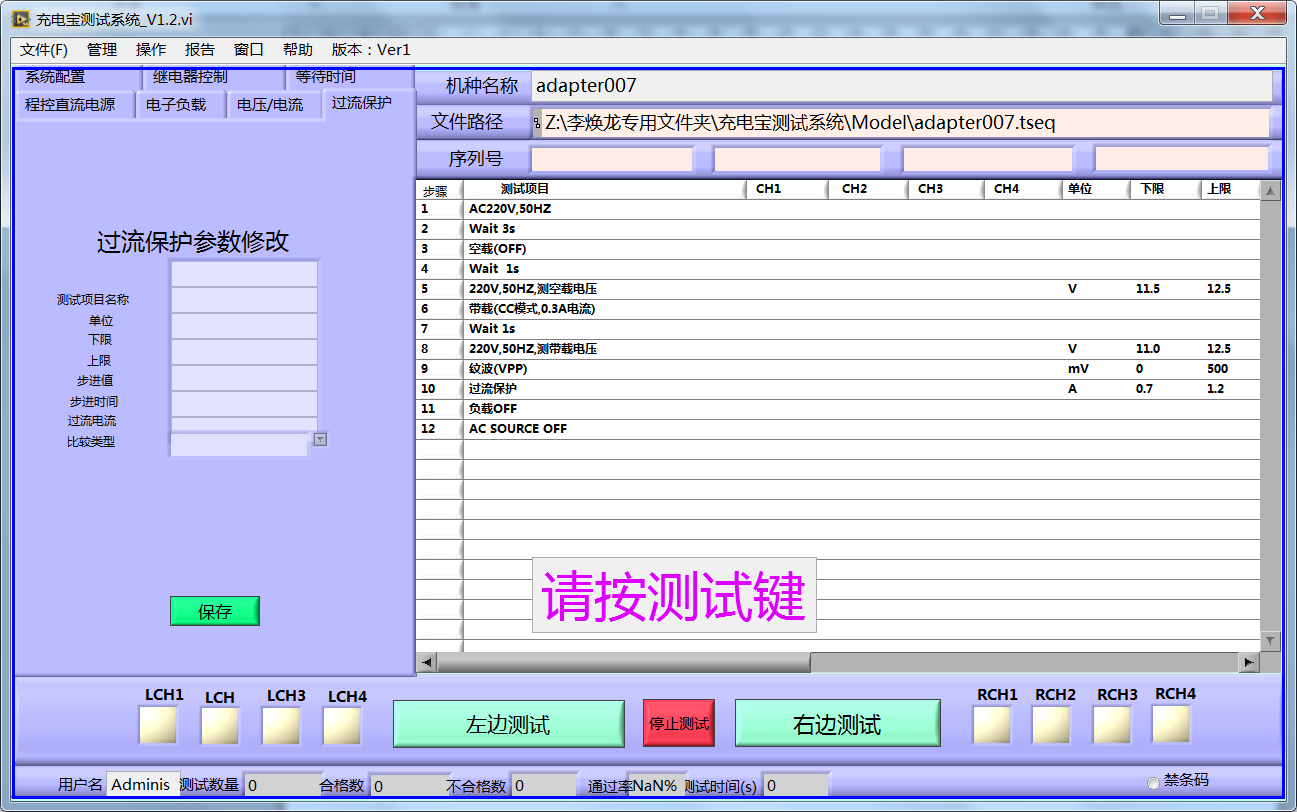Toggle the LCH indicator box
Screen dimensions: 1297x812
coord(220,726)
